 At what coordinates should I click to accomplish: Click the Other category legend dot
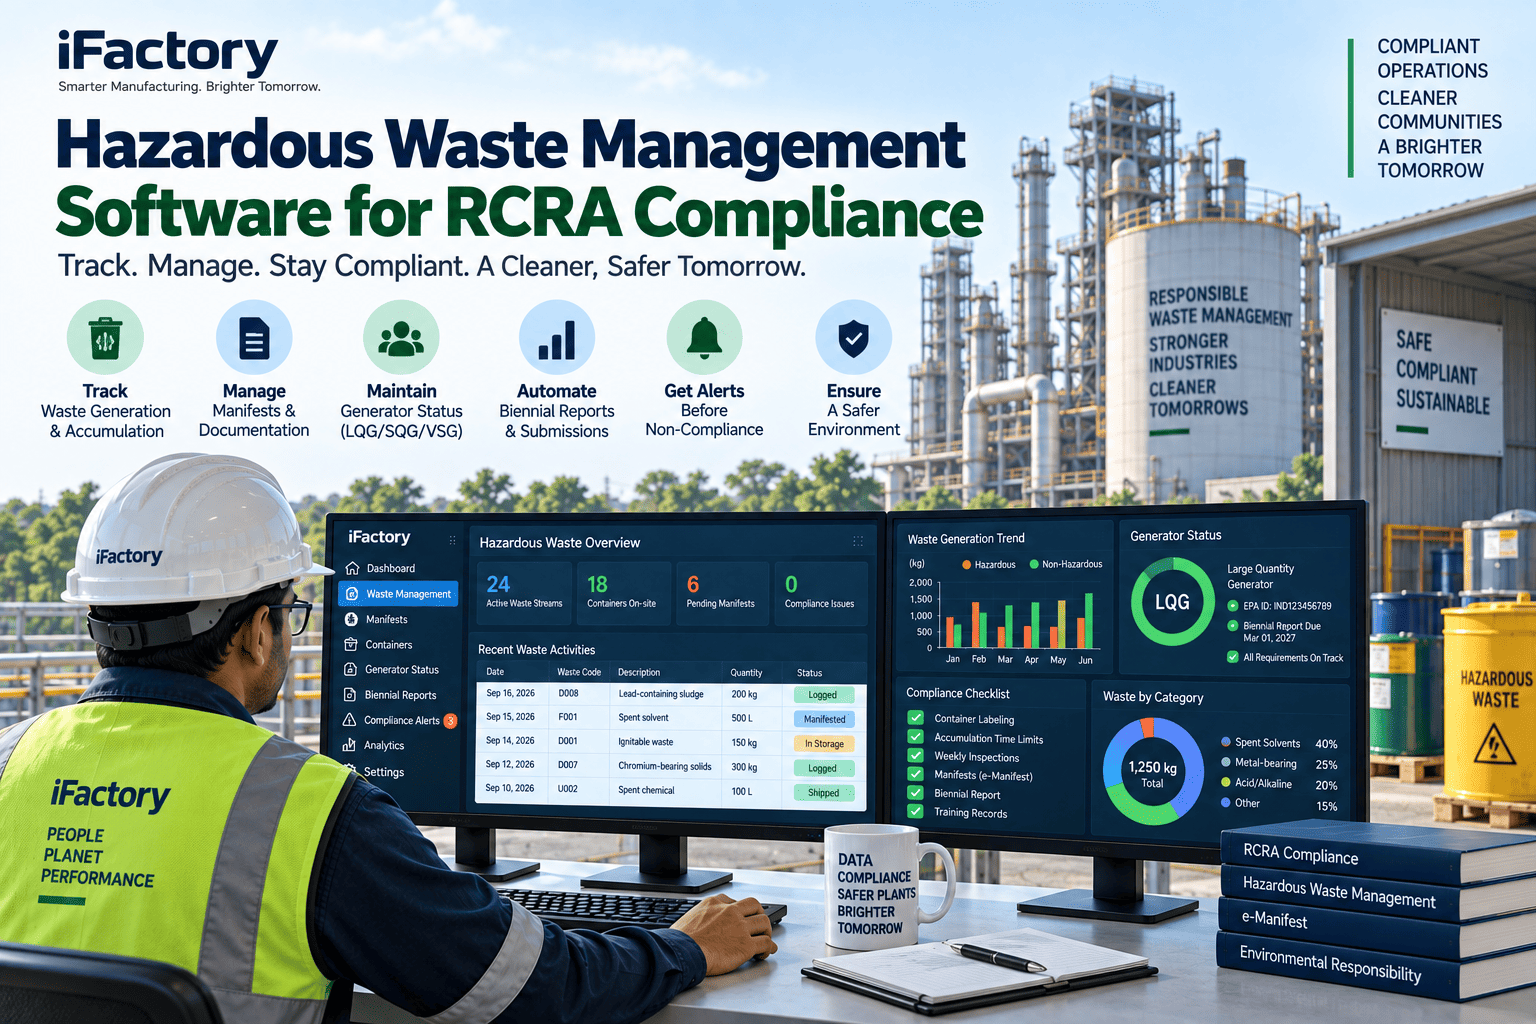pos(1226,802)
